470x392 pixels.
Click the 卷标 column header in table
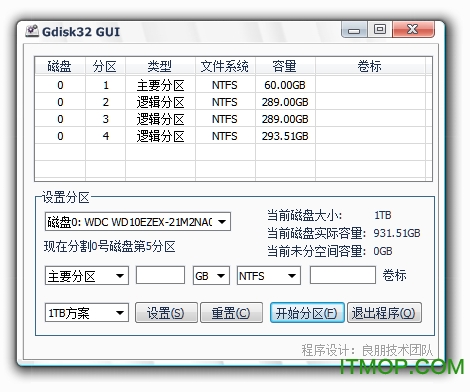[370, 66]
